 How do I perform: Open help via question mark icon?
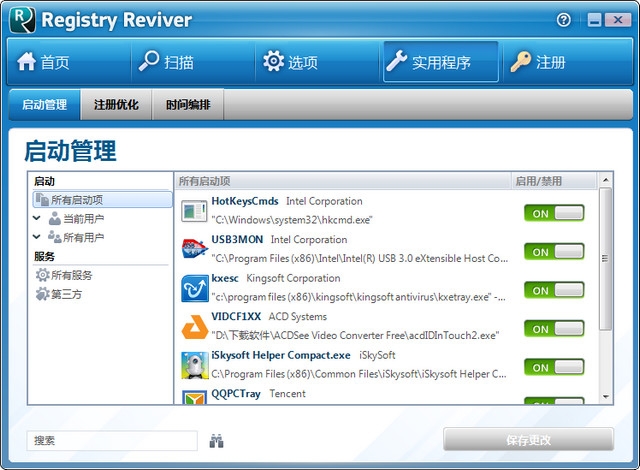click(x=564, y=20)
